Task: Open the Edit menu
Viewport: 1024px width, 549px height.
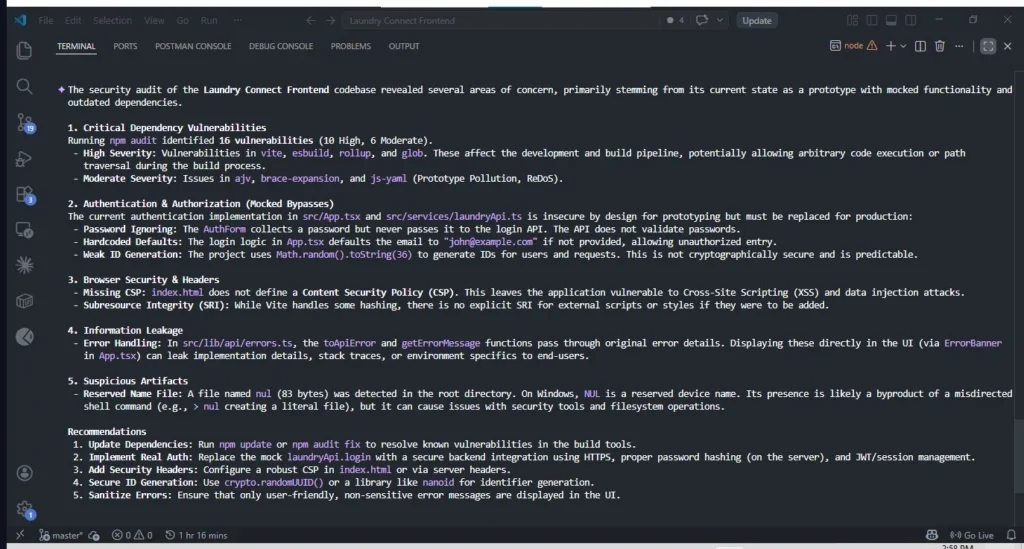Action: (72, 20)
